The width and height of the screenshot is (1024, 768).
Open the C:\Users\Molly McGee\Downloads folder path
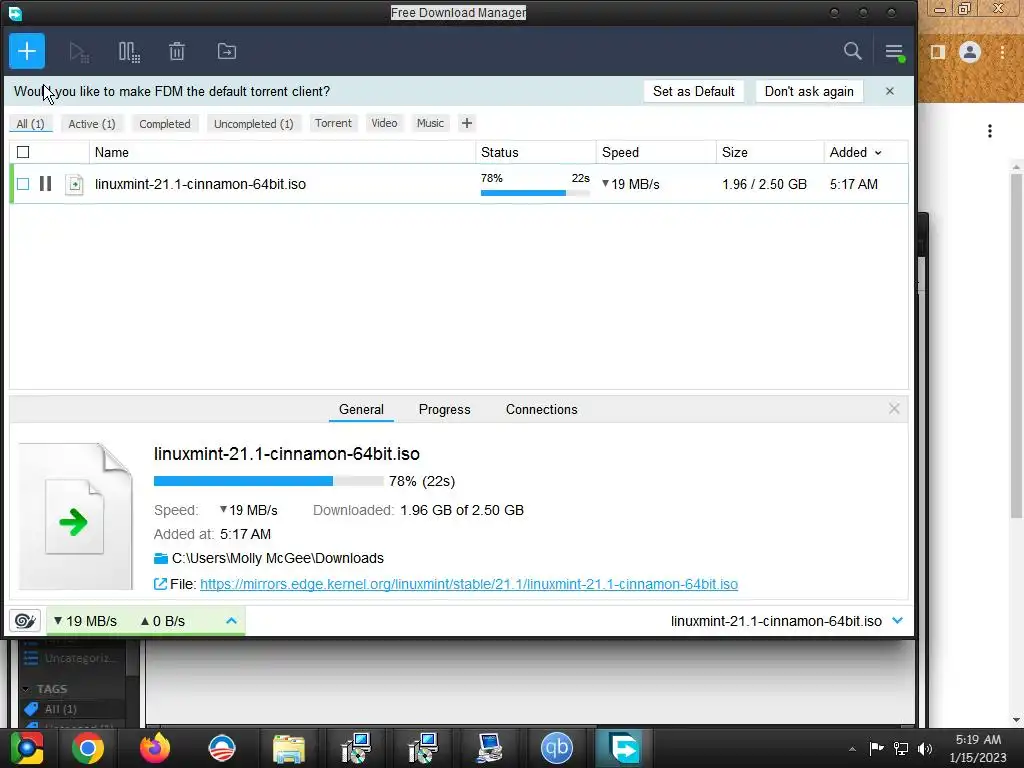(278, 558)
